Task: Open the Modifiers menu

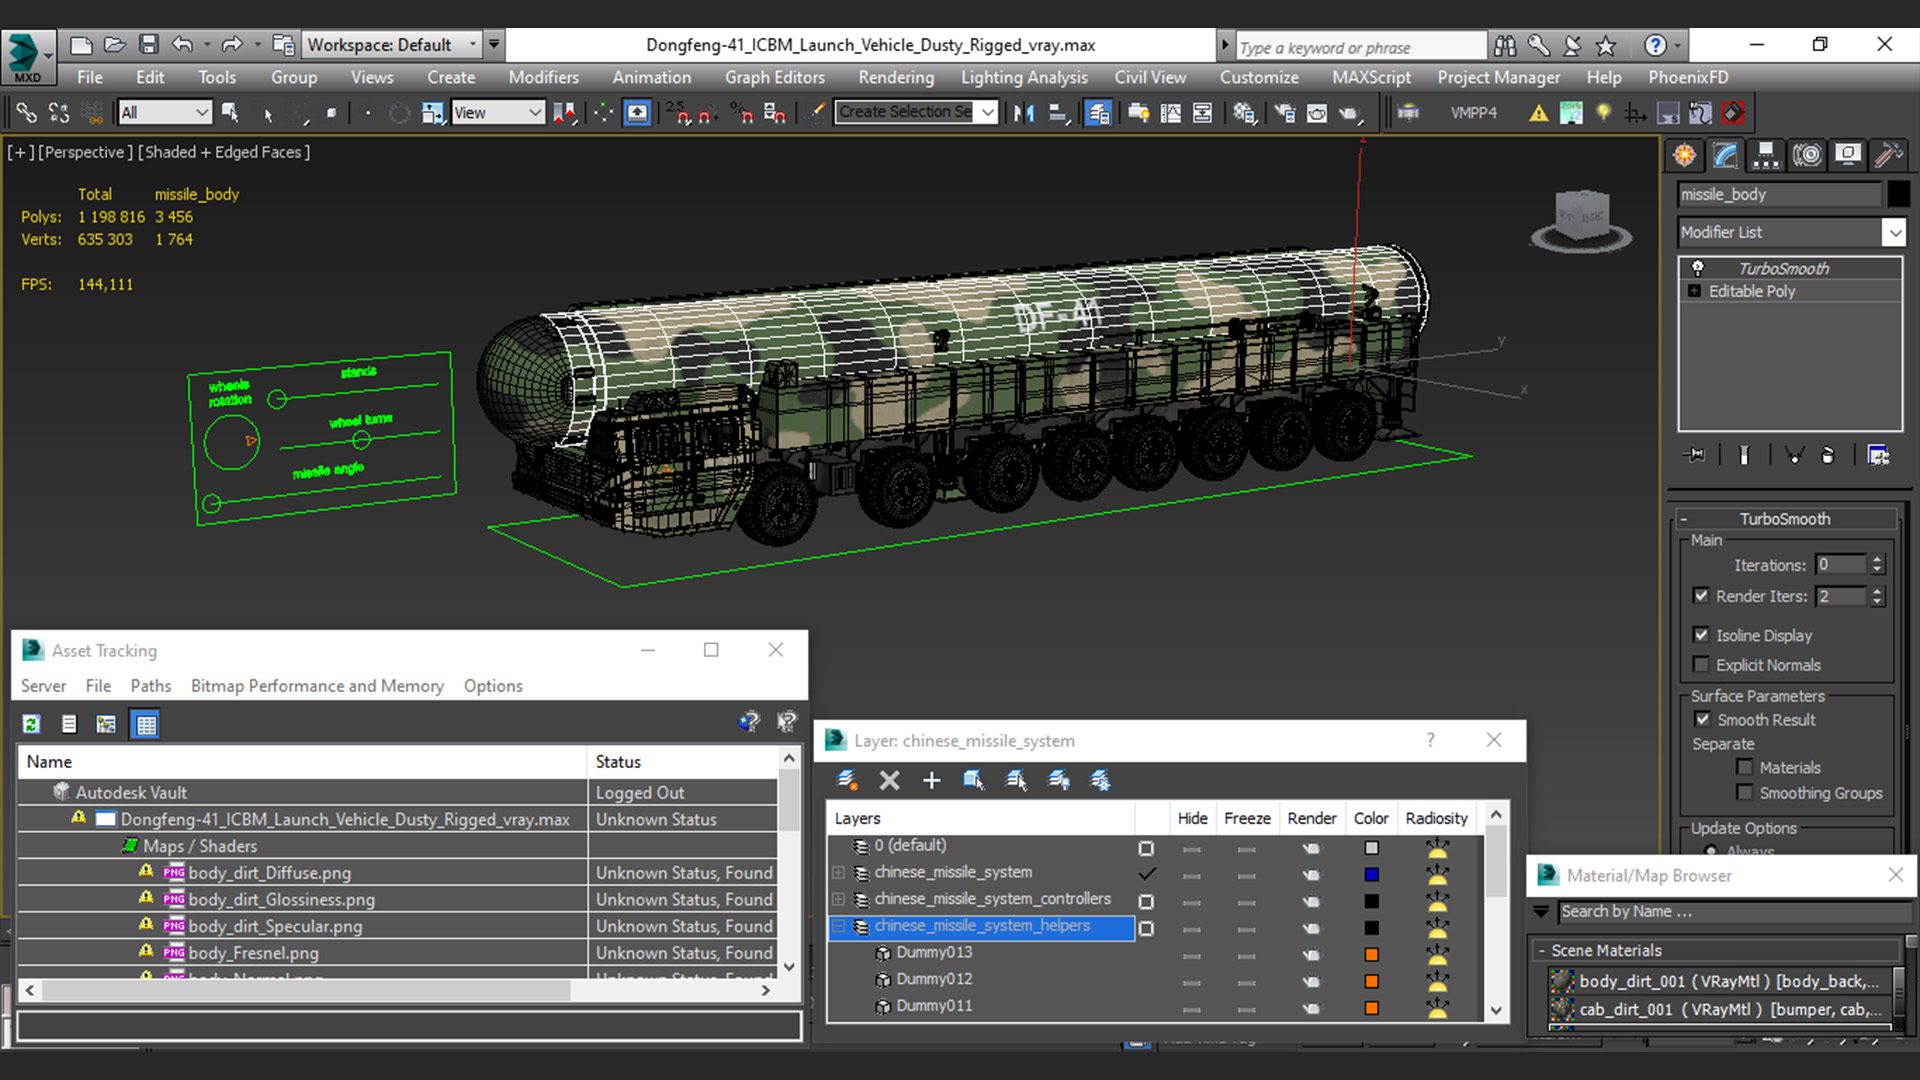Action: pyautogui.click(x=543, y=77)
